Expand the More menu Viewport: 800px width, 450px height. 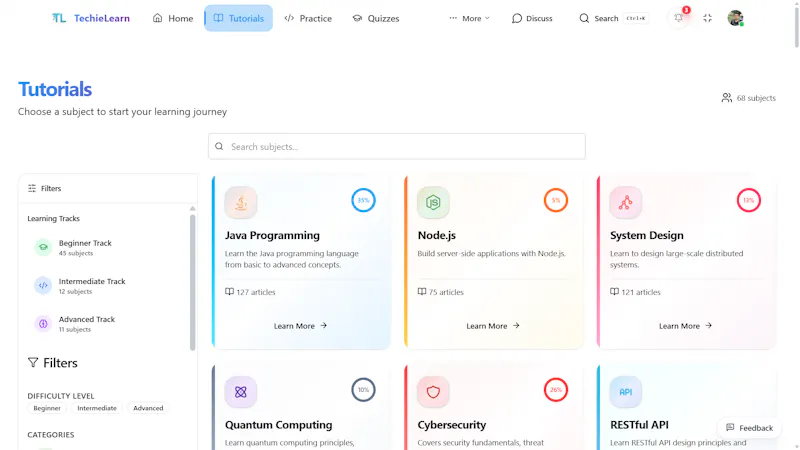coord(469,18)
